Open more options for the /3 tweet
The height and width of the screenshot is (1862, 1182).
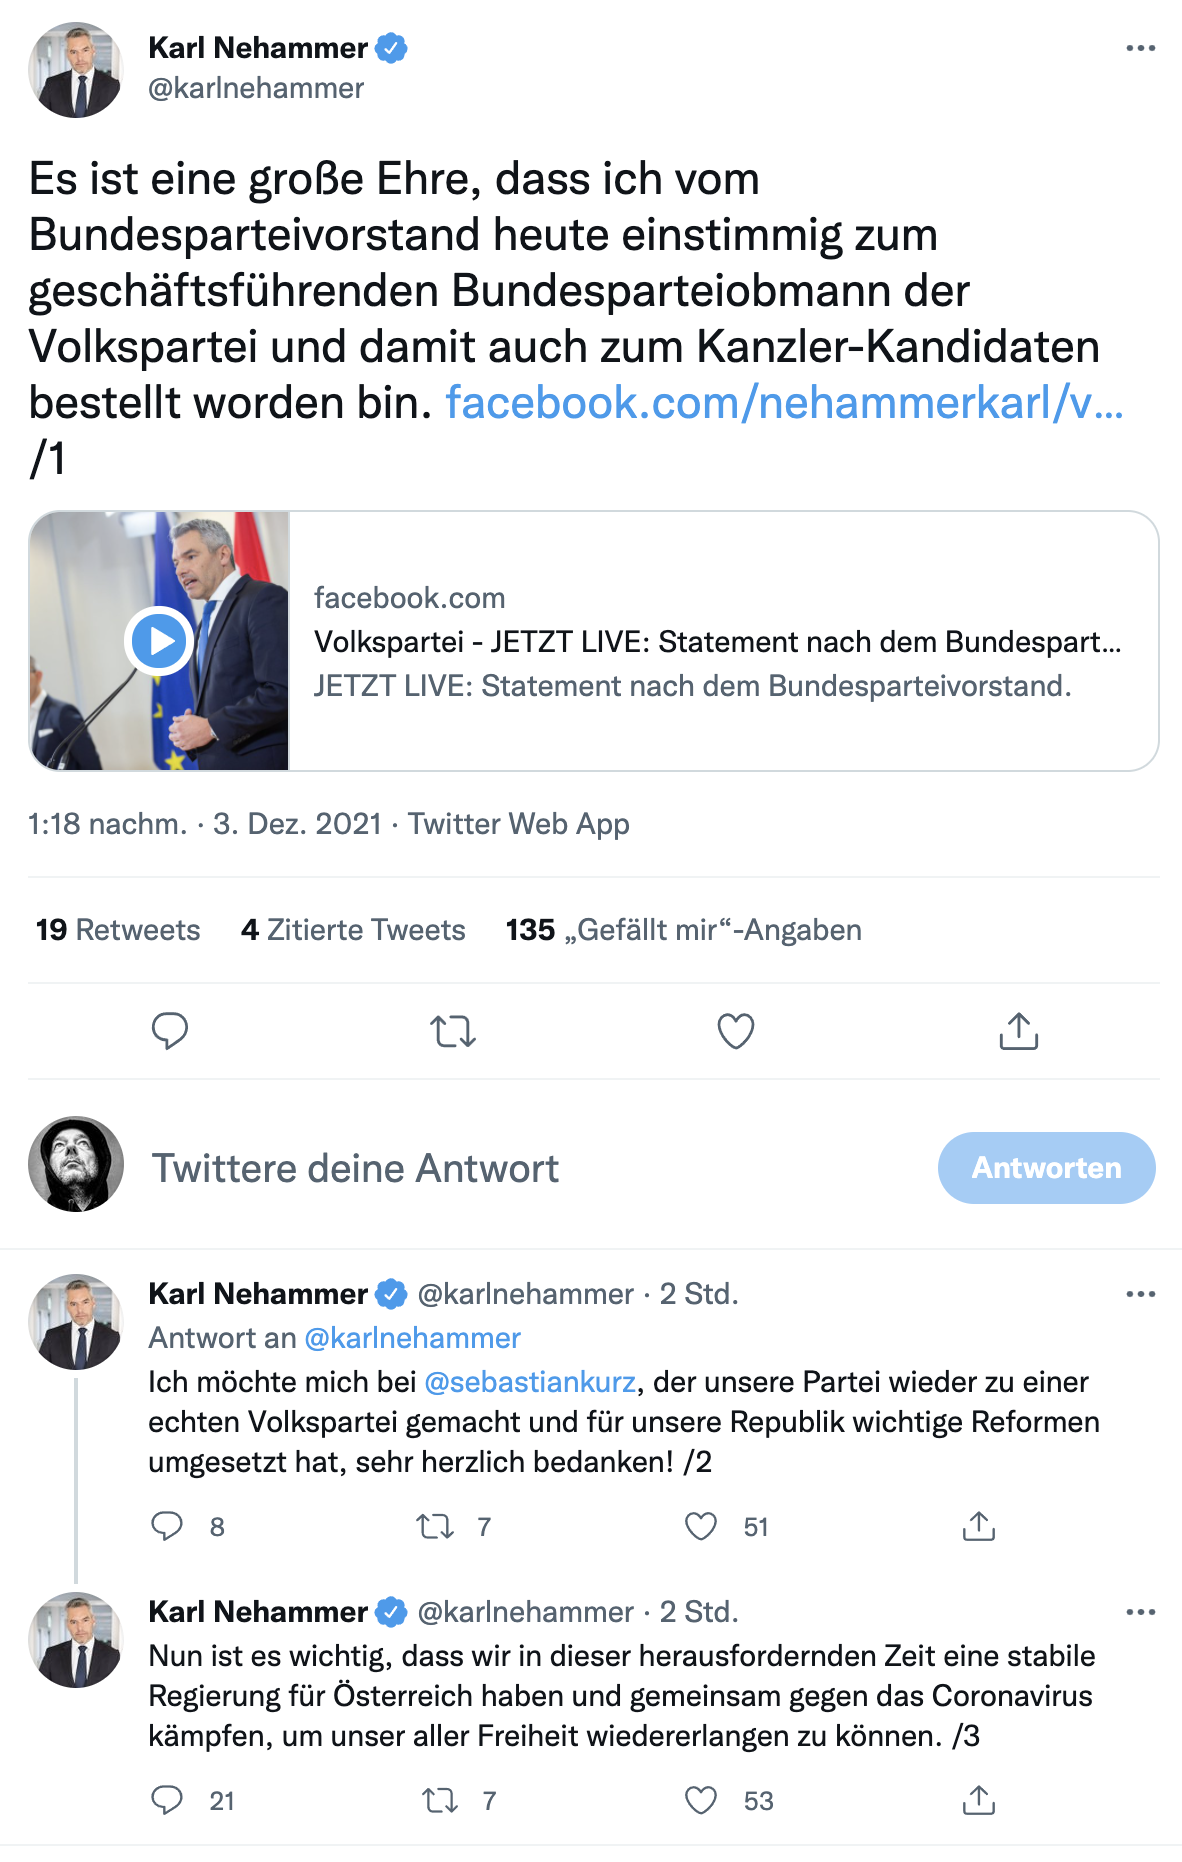(1140, 1612)
